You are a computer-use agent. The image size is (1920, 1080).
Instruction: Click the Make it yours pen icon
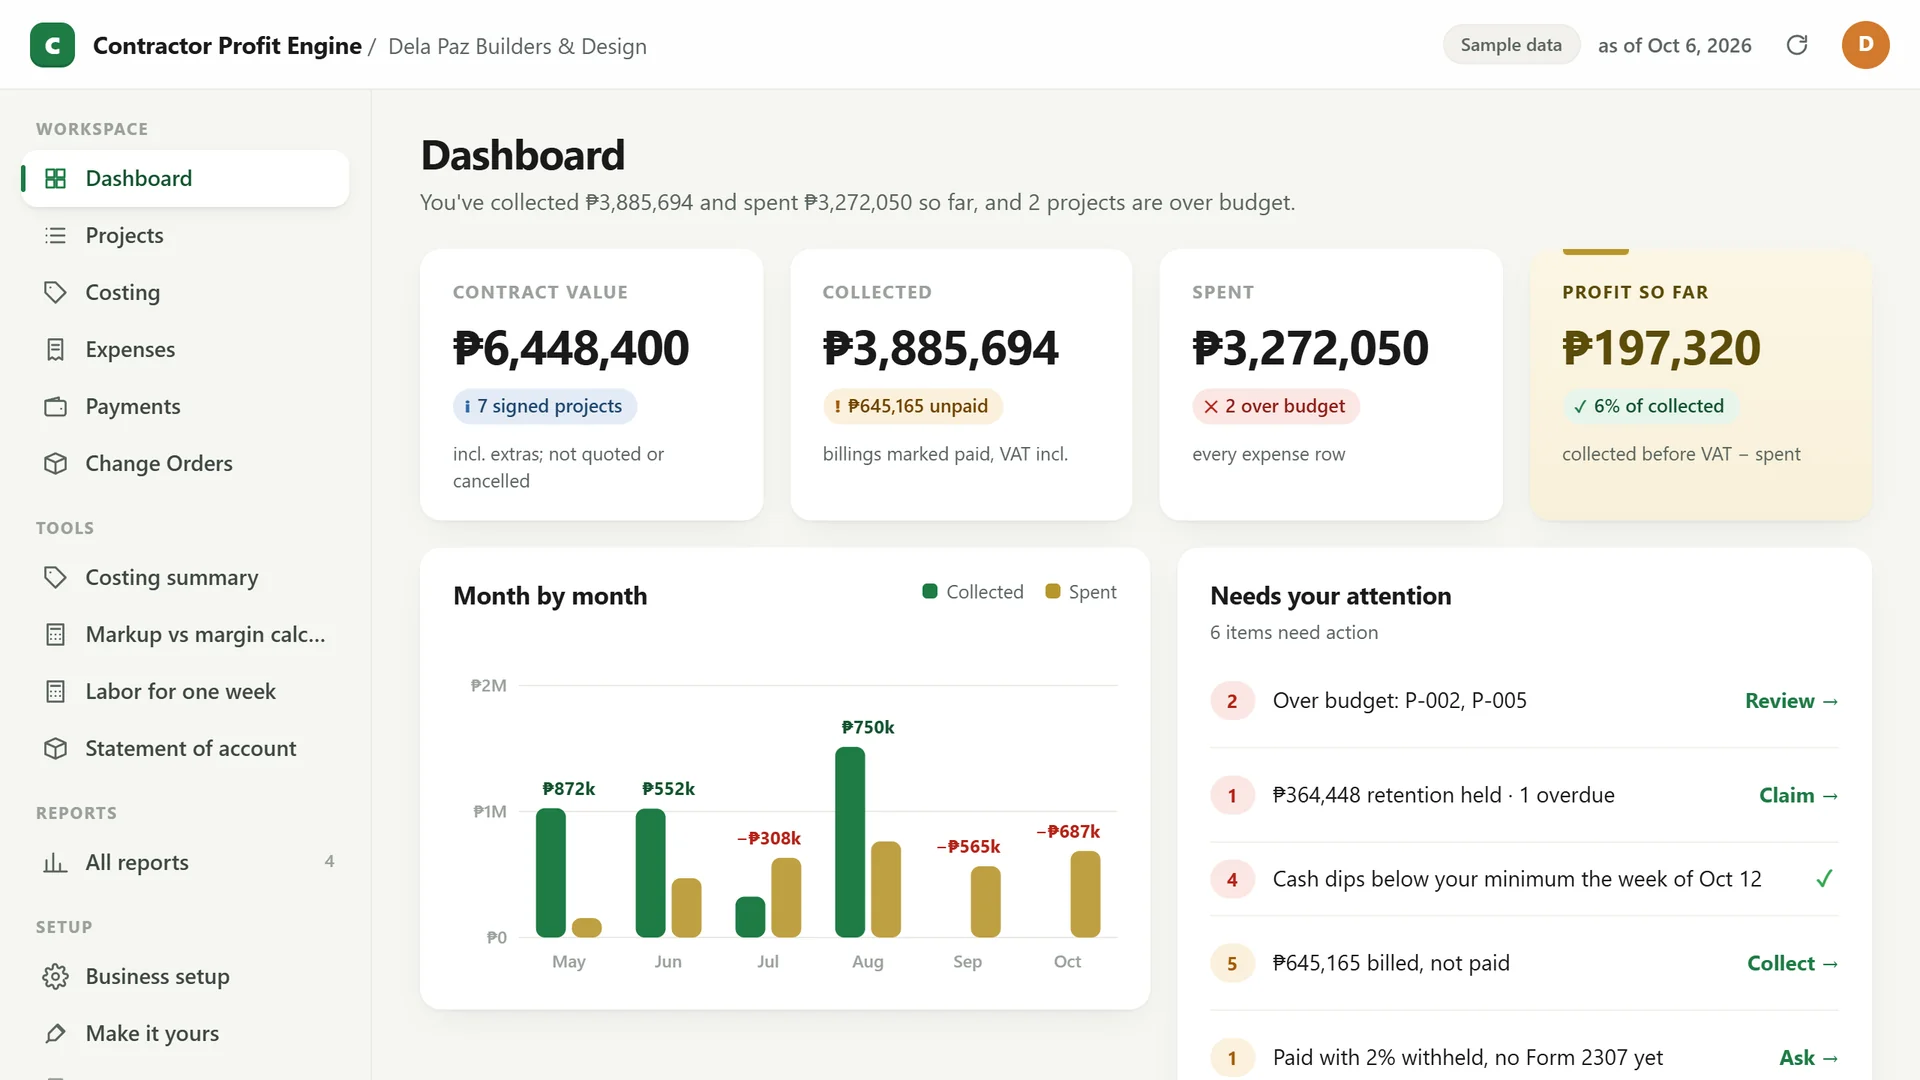[56, 1033]
